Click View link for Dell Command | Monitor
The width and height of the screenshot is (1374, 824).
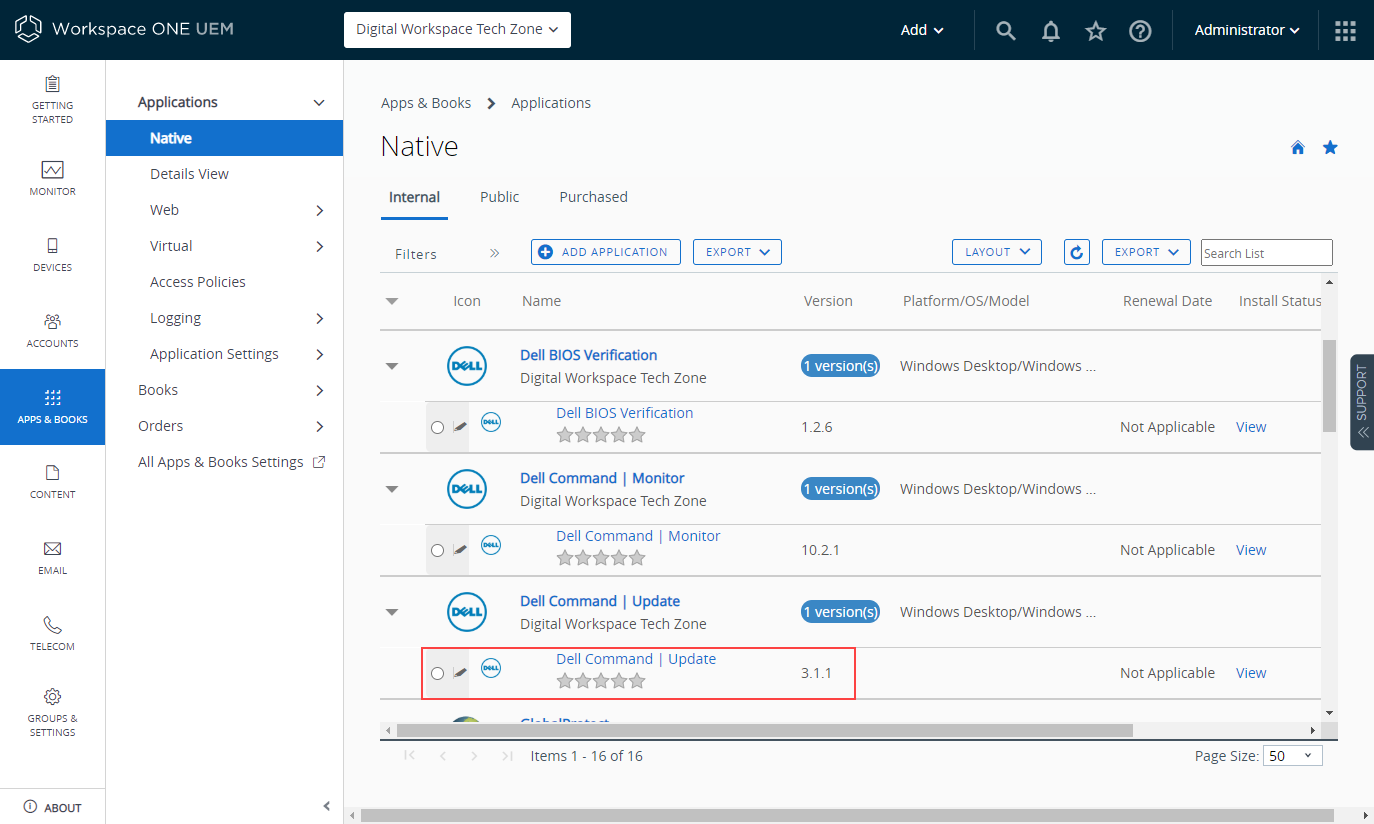coord(1251,550)
